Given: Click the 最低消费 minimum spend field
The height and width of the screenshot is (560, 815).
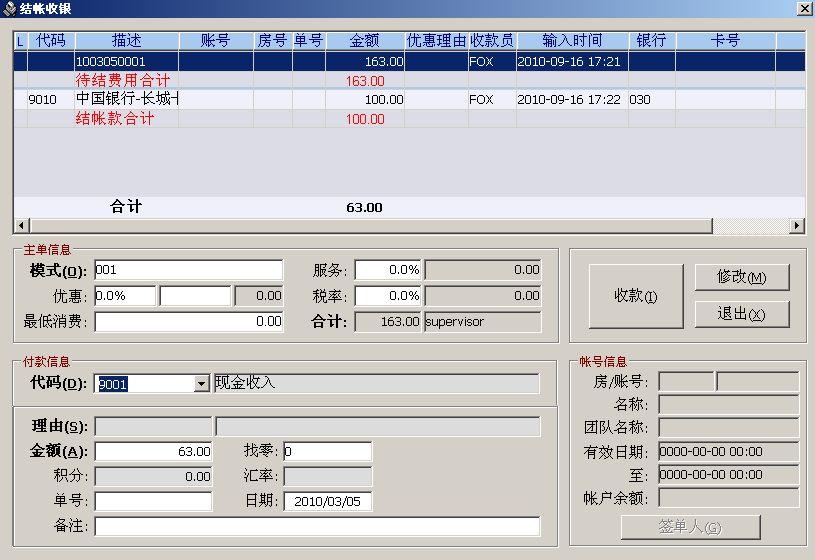Looking at the screenshot, I should (x=189, y=321).
